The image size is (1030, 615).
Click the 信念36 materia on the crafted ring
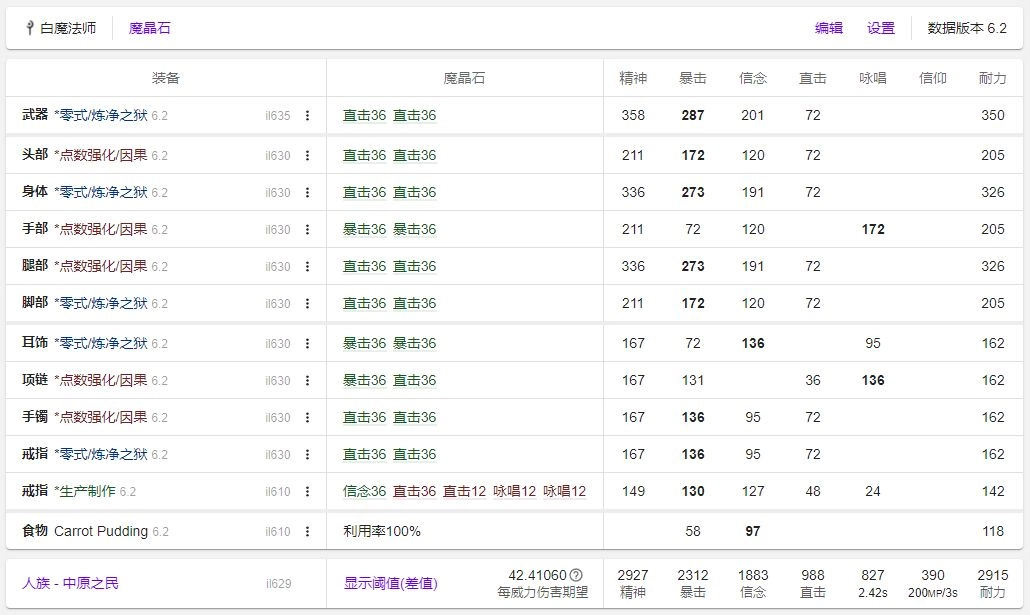tap(364, 491)
